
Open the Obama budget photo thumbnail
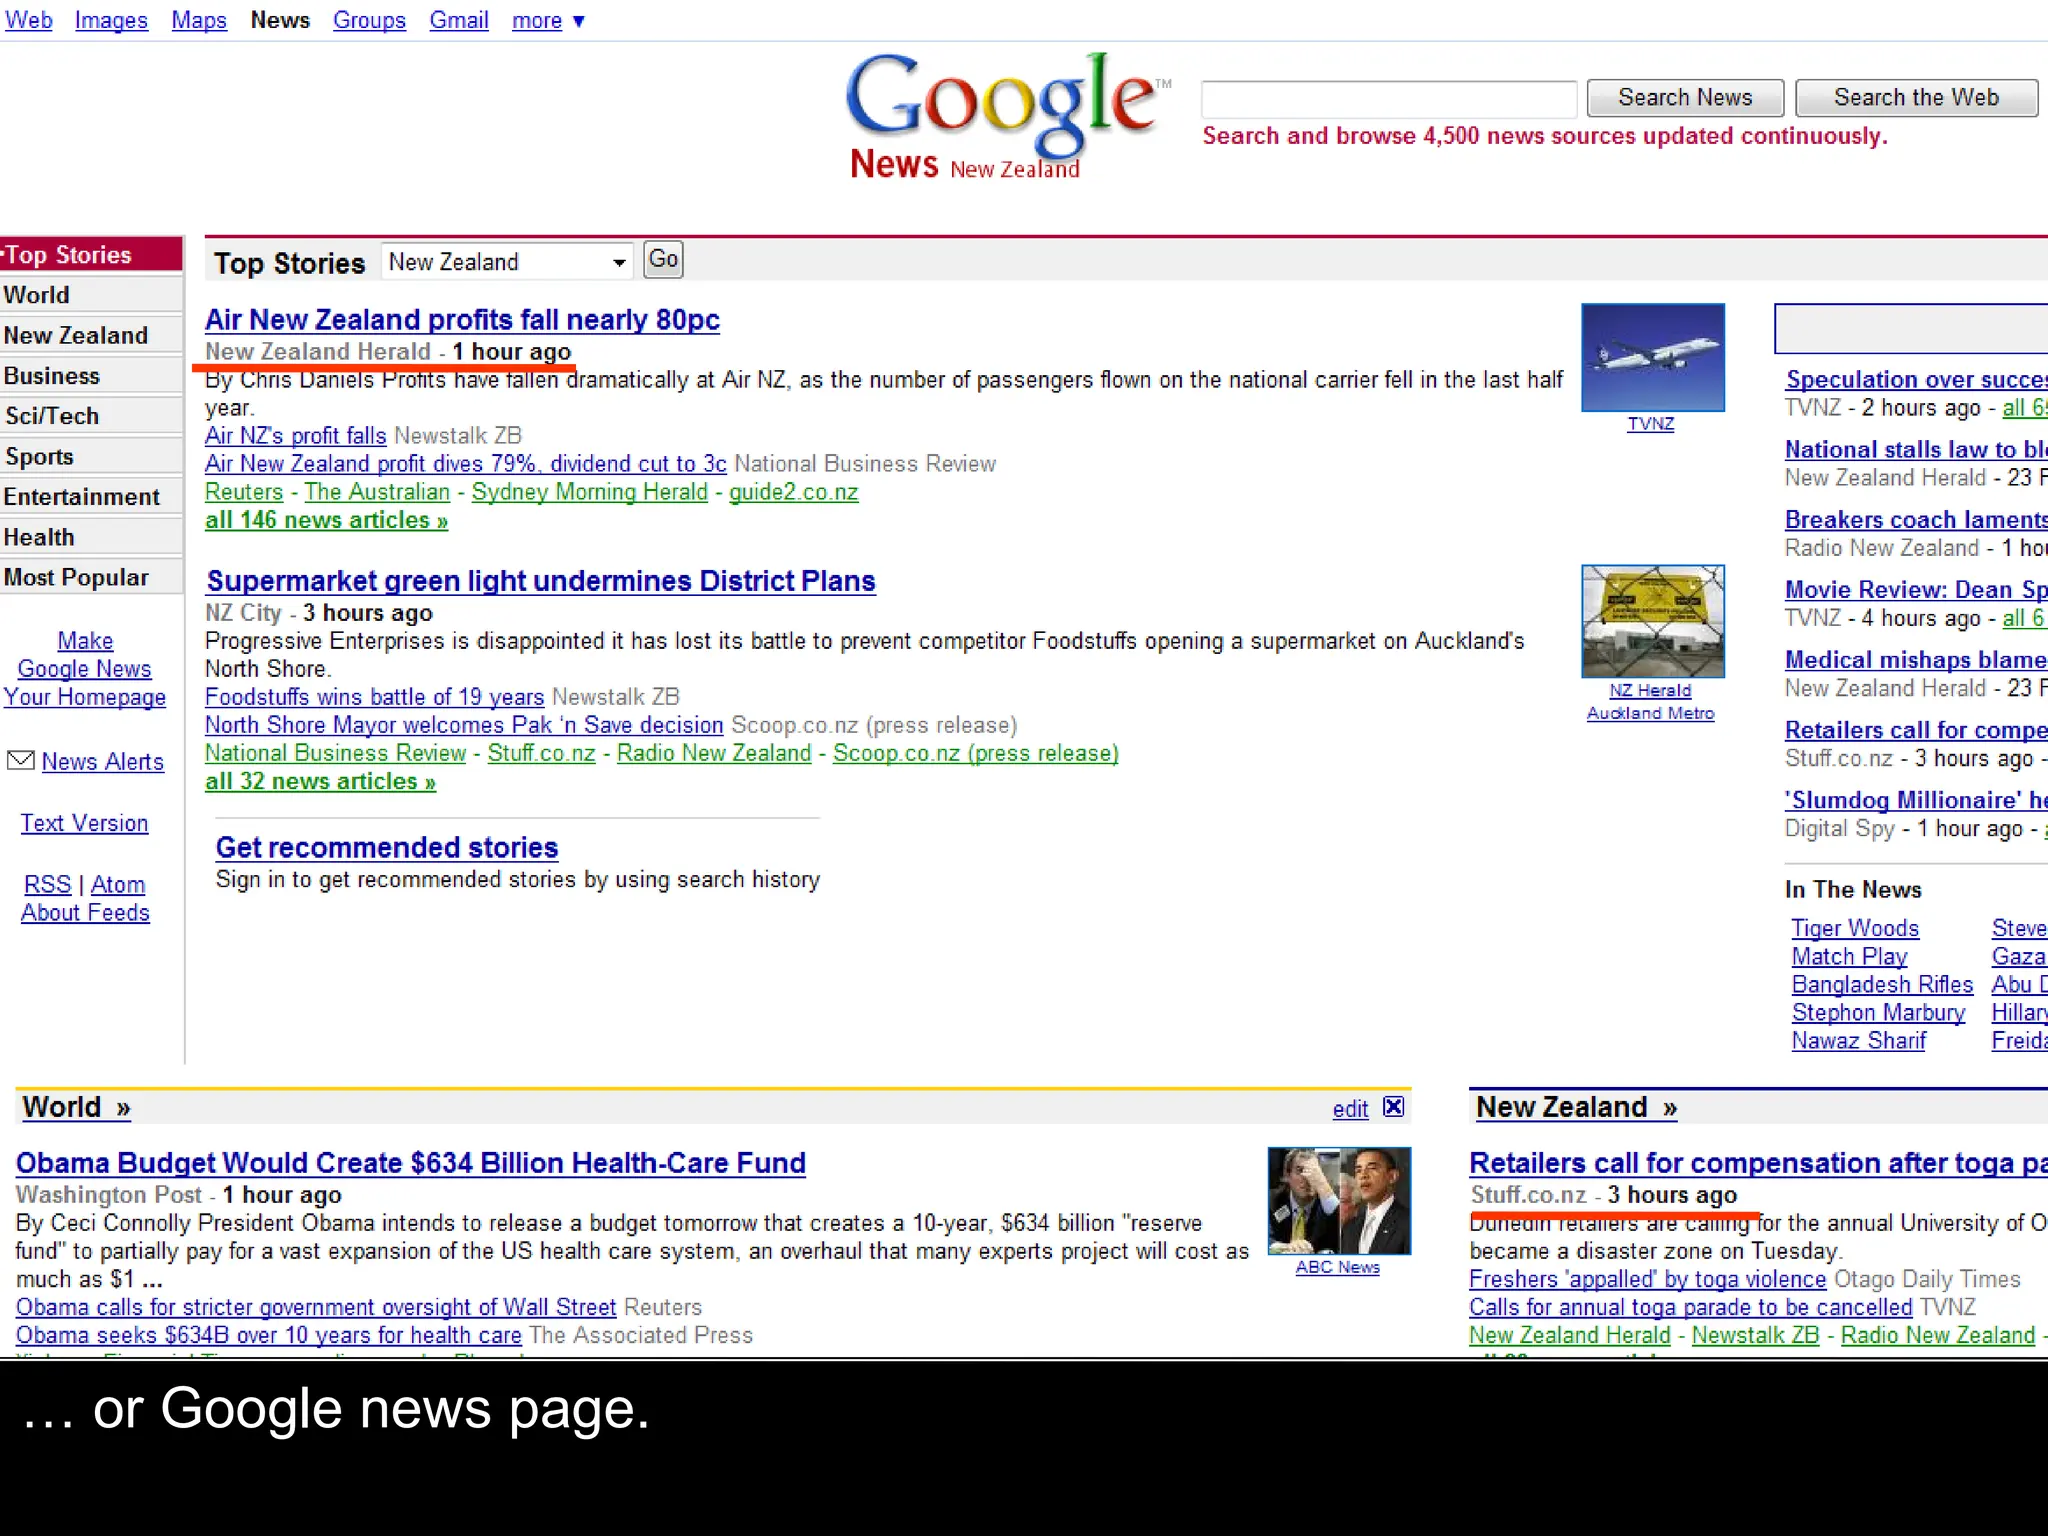pos(1339,1201)
